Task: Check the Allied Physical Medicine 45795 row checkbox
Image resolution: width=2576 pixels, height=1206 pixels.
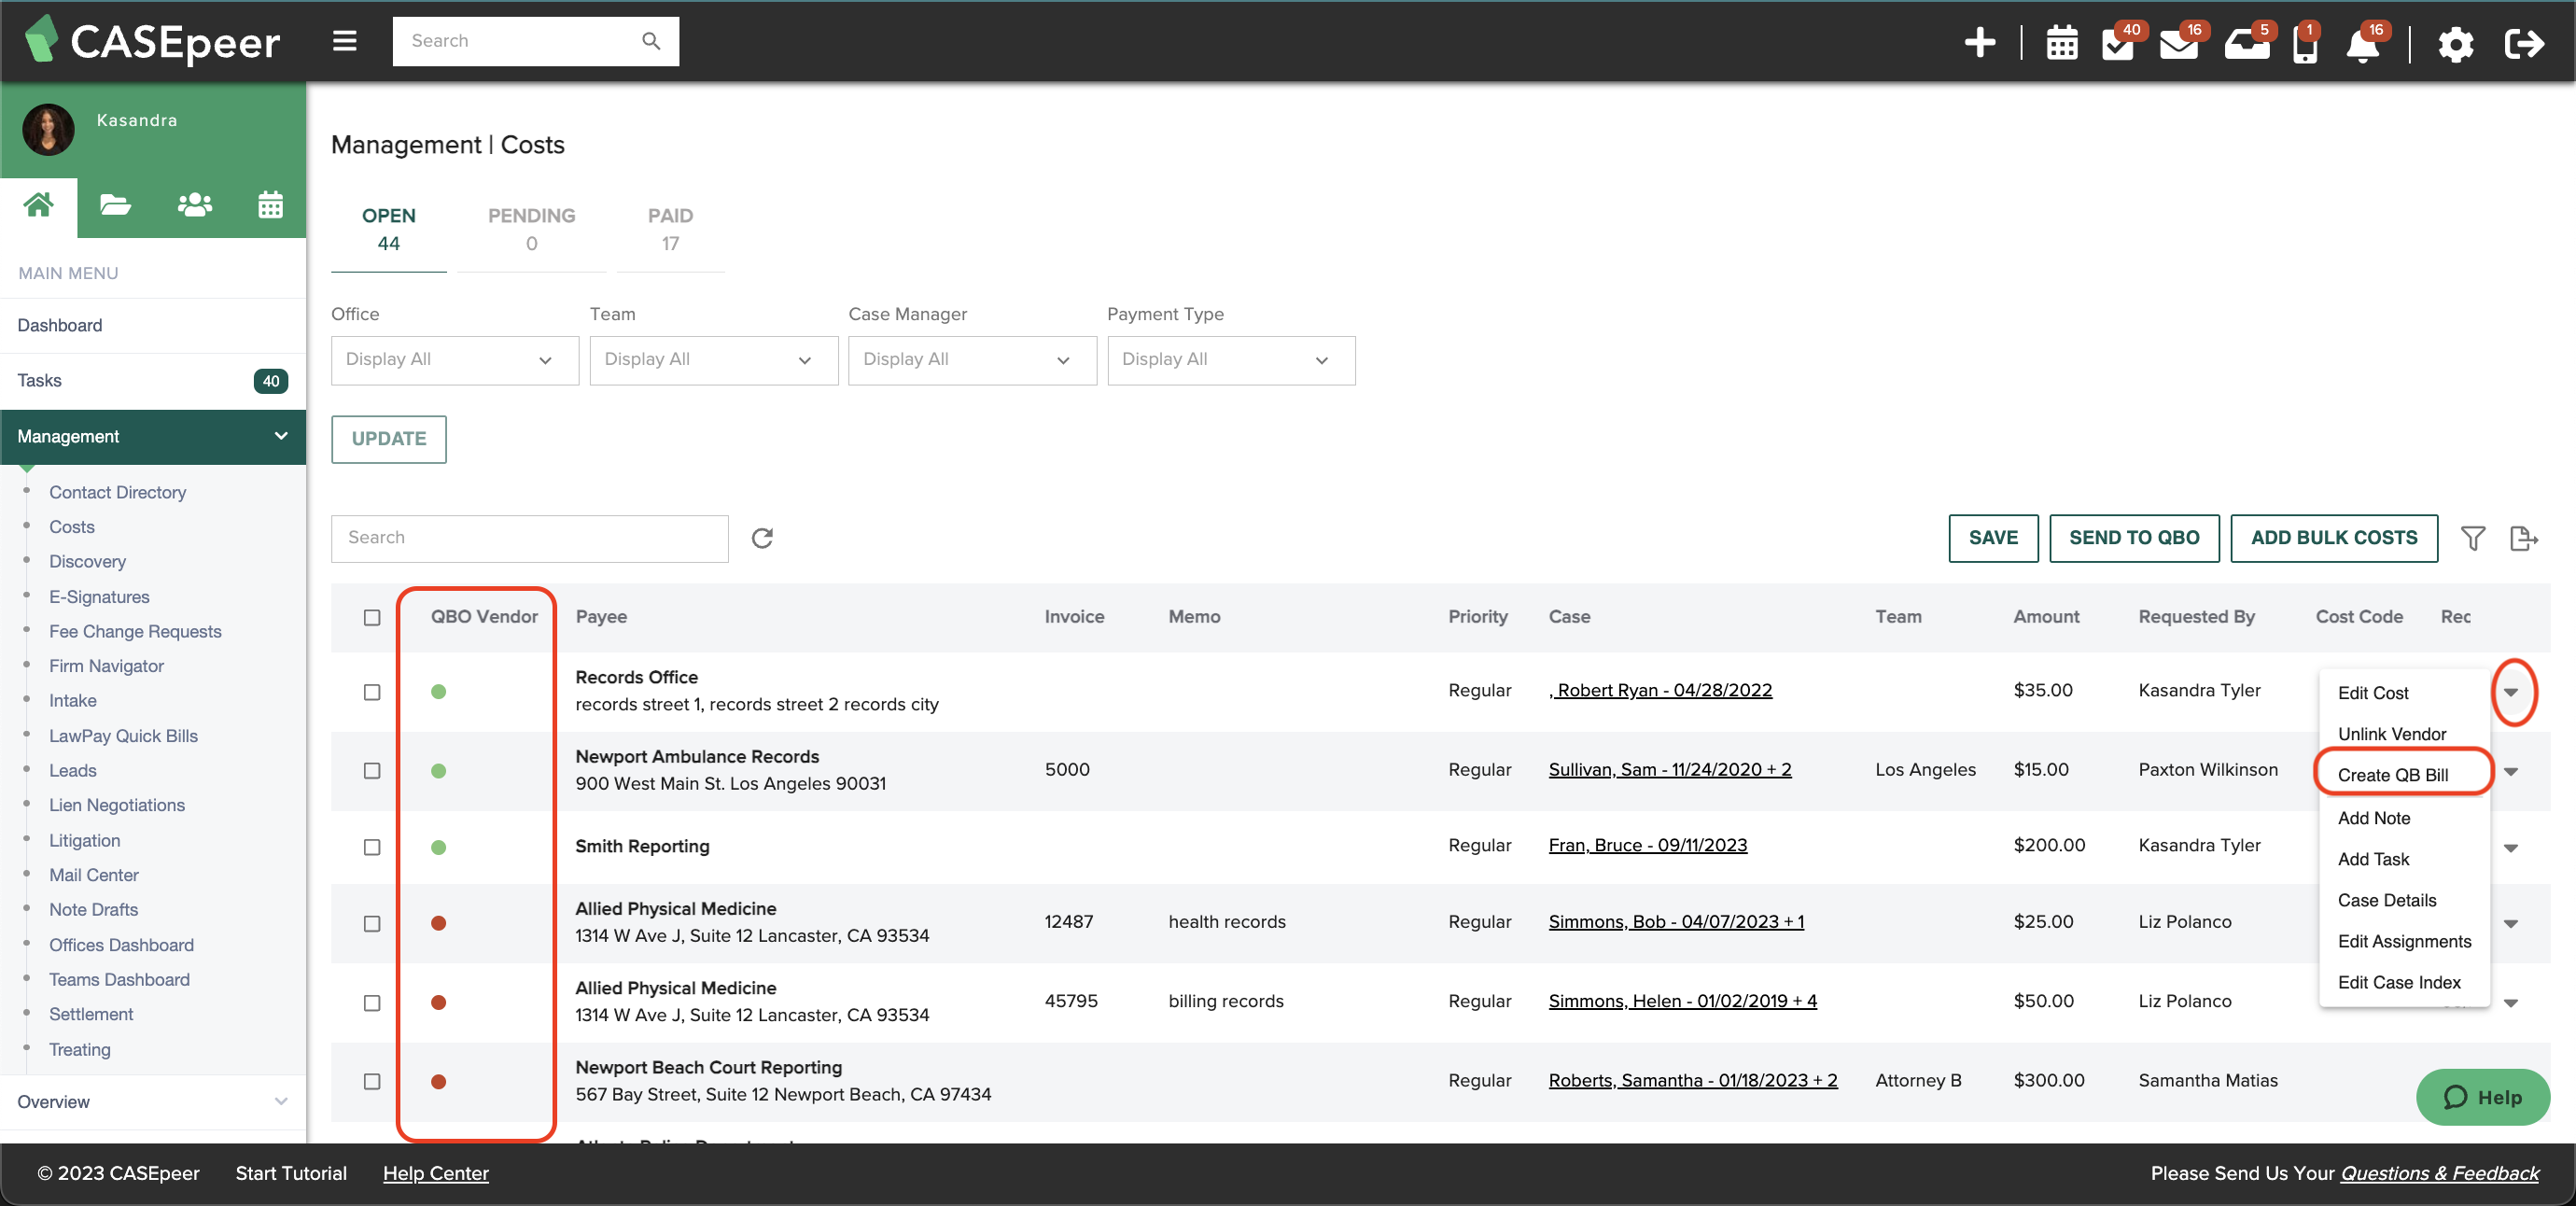Action: pyautogui.click(x=372, y=1003)
